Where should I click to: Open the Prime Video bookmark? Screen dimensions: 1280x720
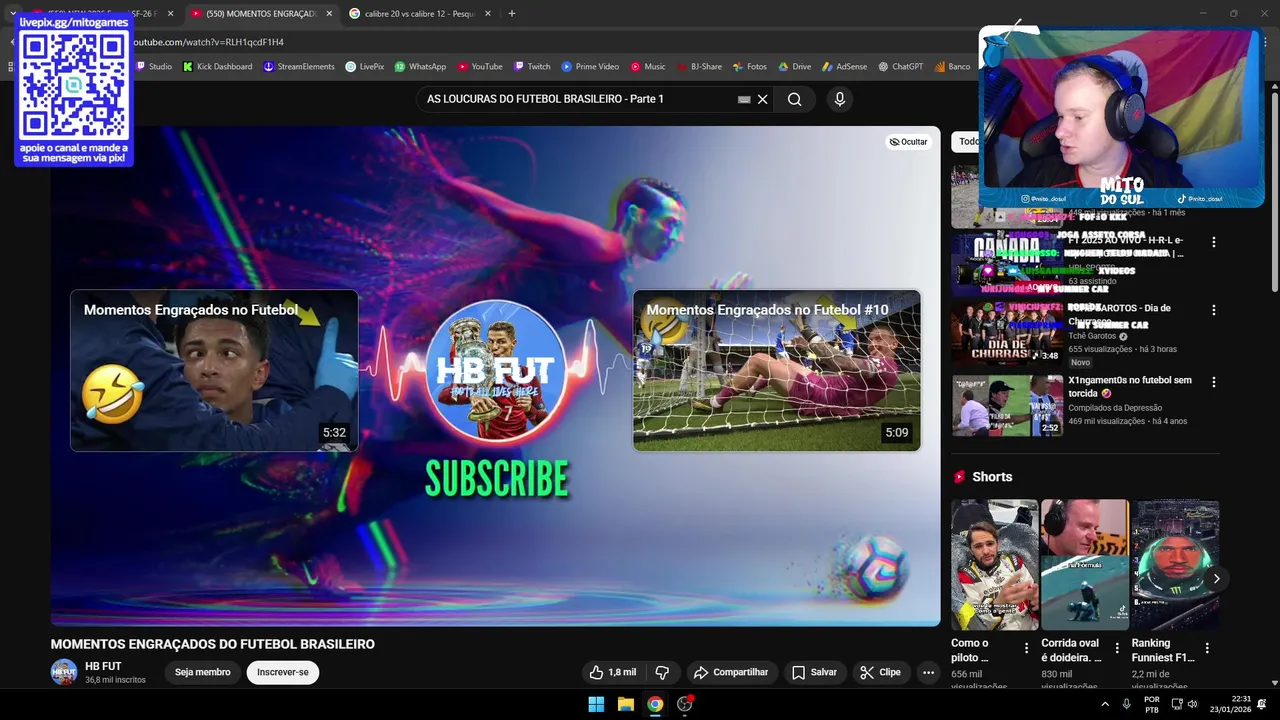coord(590,67)
